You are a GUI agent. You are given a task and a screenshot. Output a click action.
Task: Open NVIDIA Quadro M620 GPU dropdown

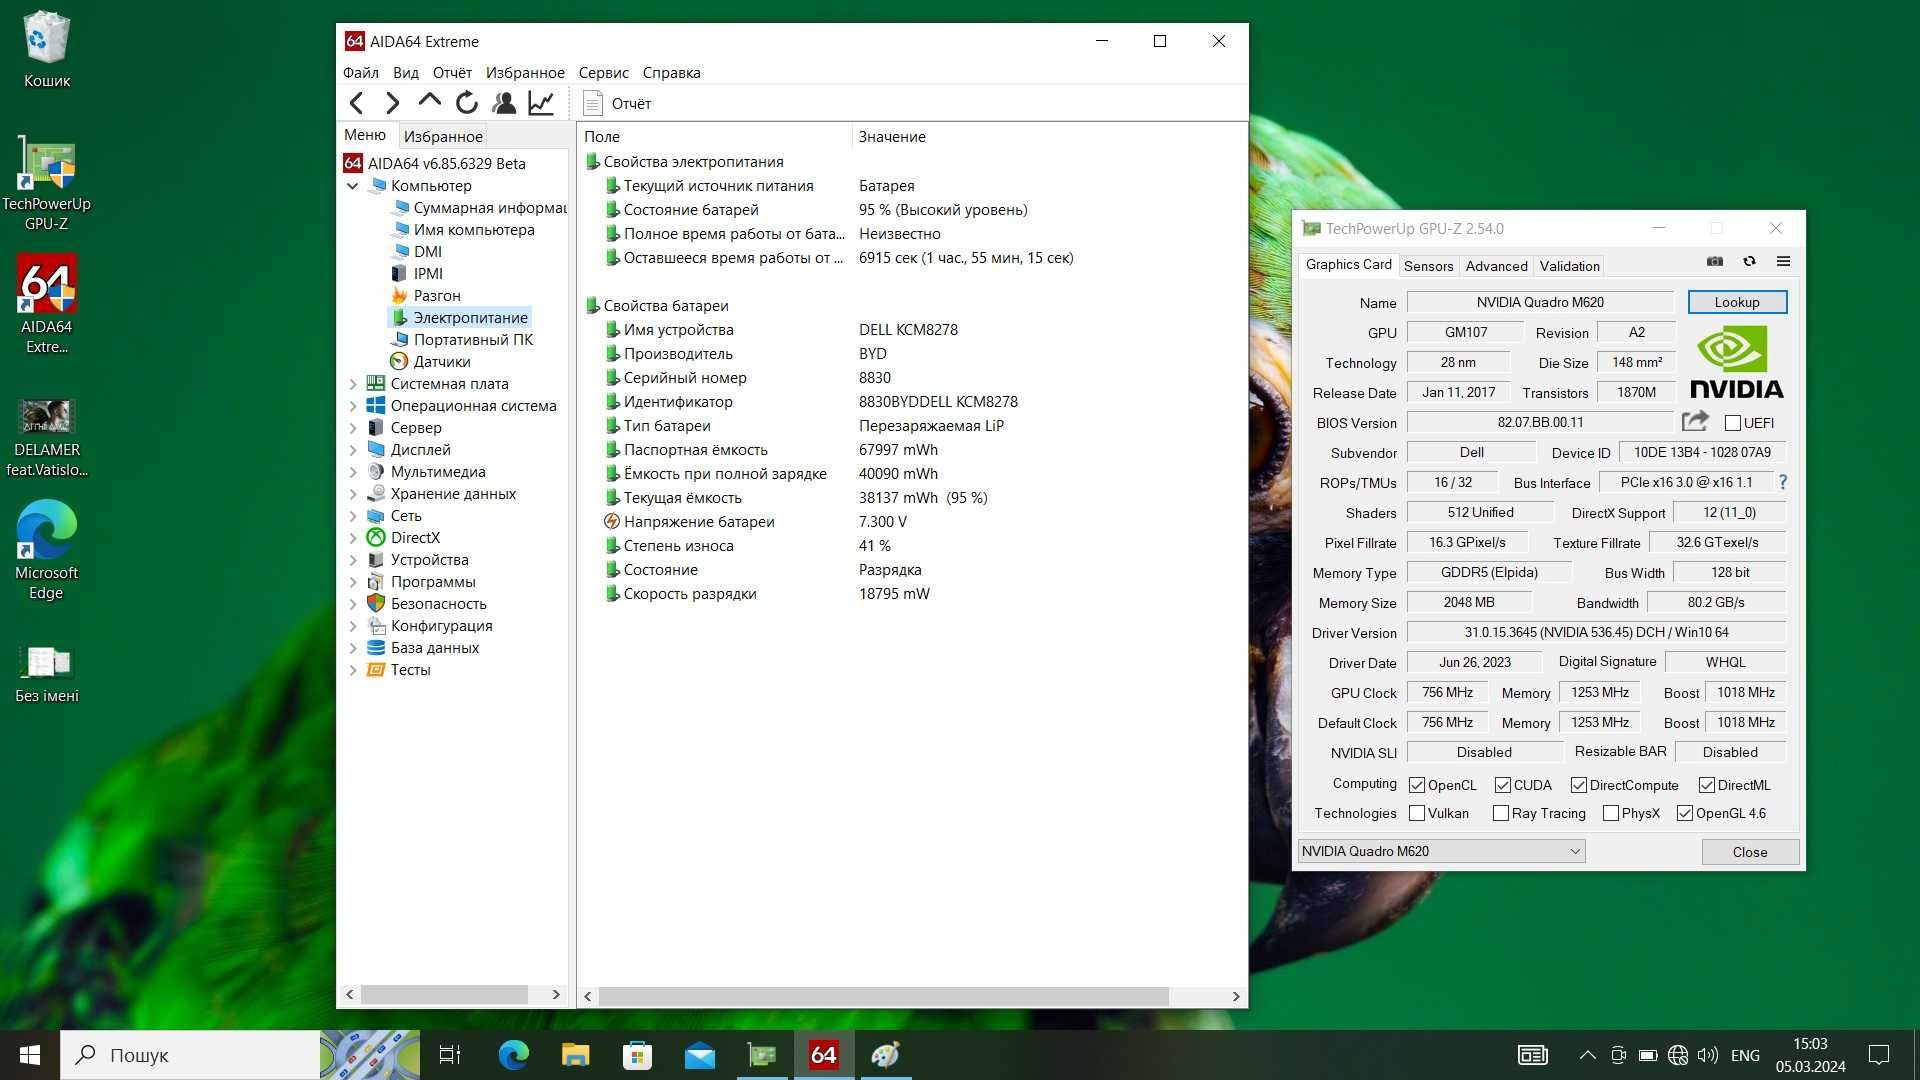[x=1441, y=851]
